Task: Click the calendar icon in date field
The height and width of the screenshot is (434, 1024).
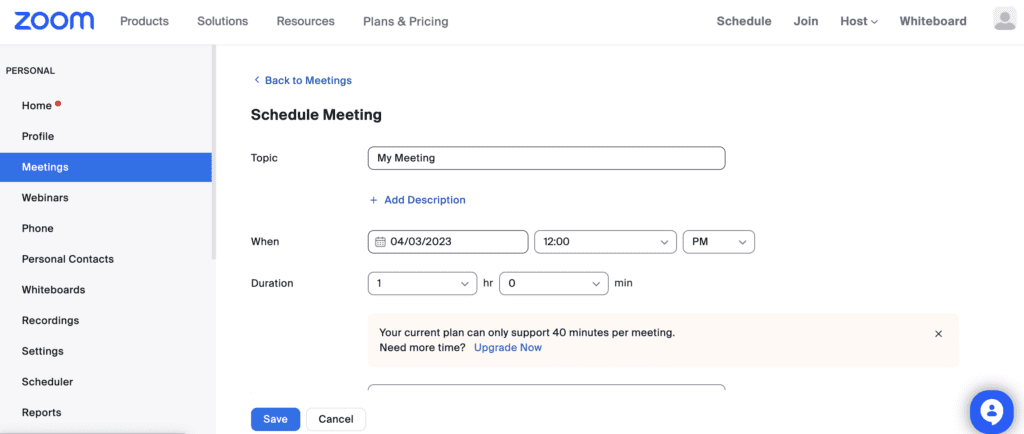Action: pyautogui.click(x=380, y=241)
